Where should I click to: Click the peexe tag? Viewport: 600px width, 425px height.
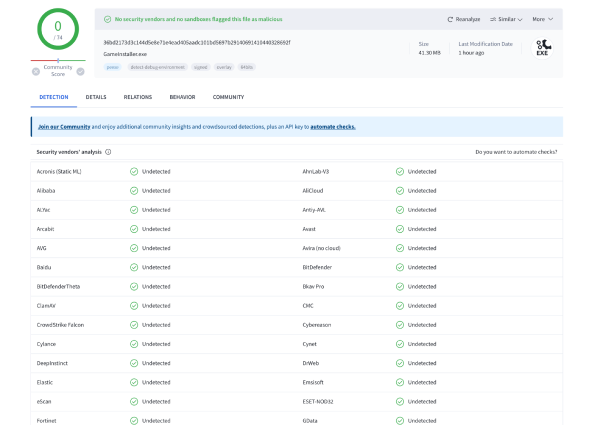(112, 67)
